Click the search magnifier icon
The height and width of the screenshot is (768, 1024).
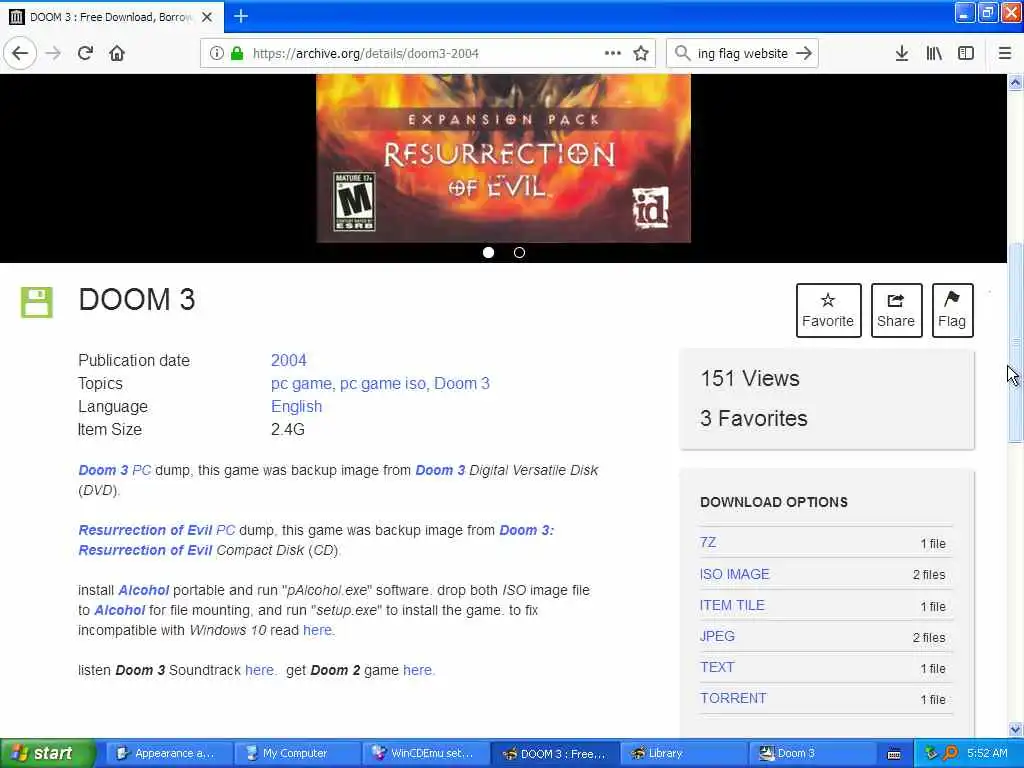682,54
